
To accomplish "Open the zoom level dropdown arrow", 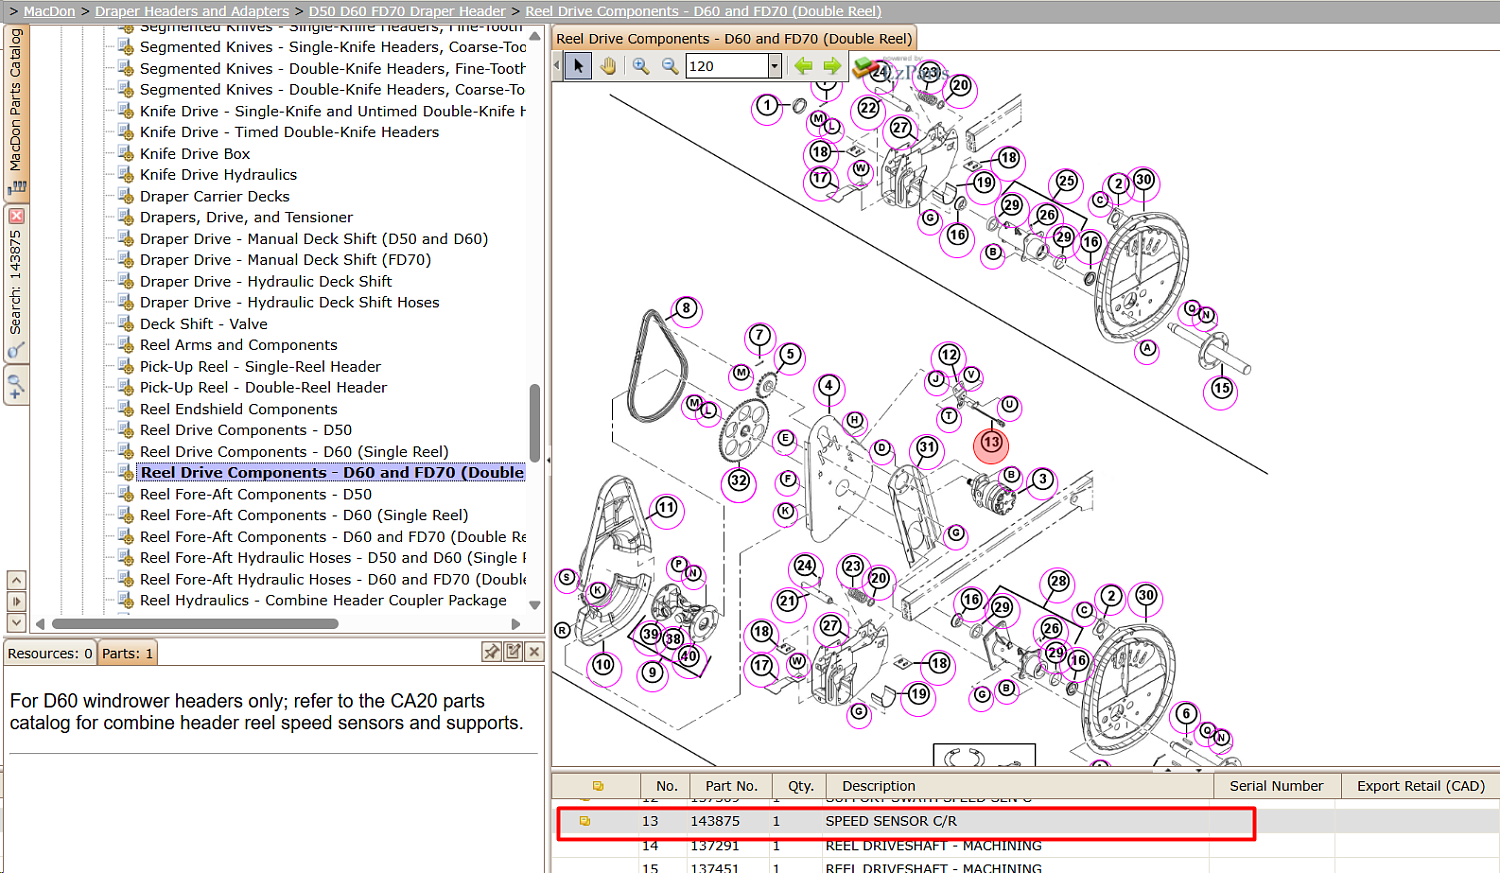I will (x=774, y=66).
